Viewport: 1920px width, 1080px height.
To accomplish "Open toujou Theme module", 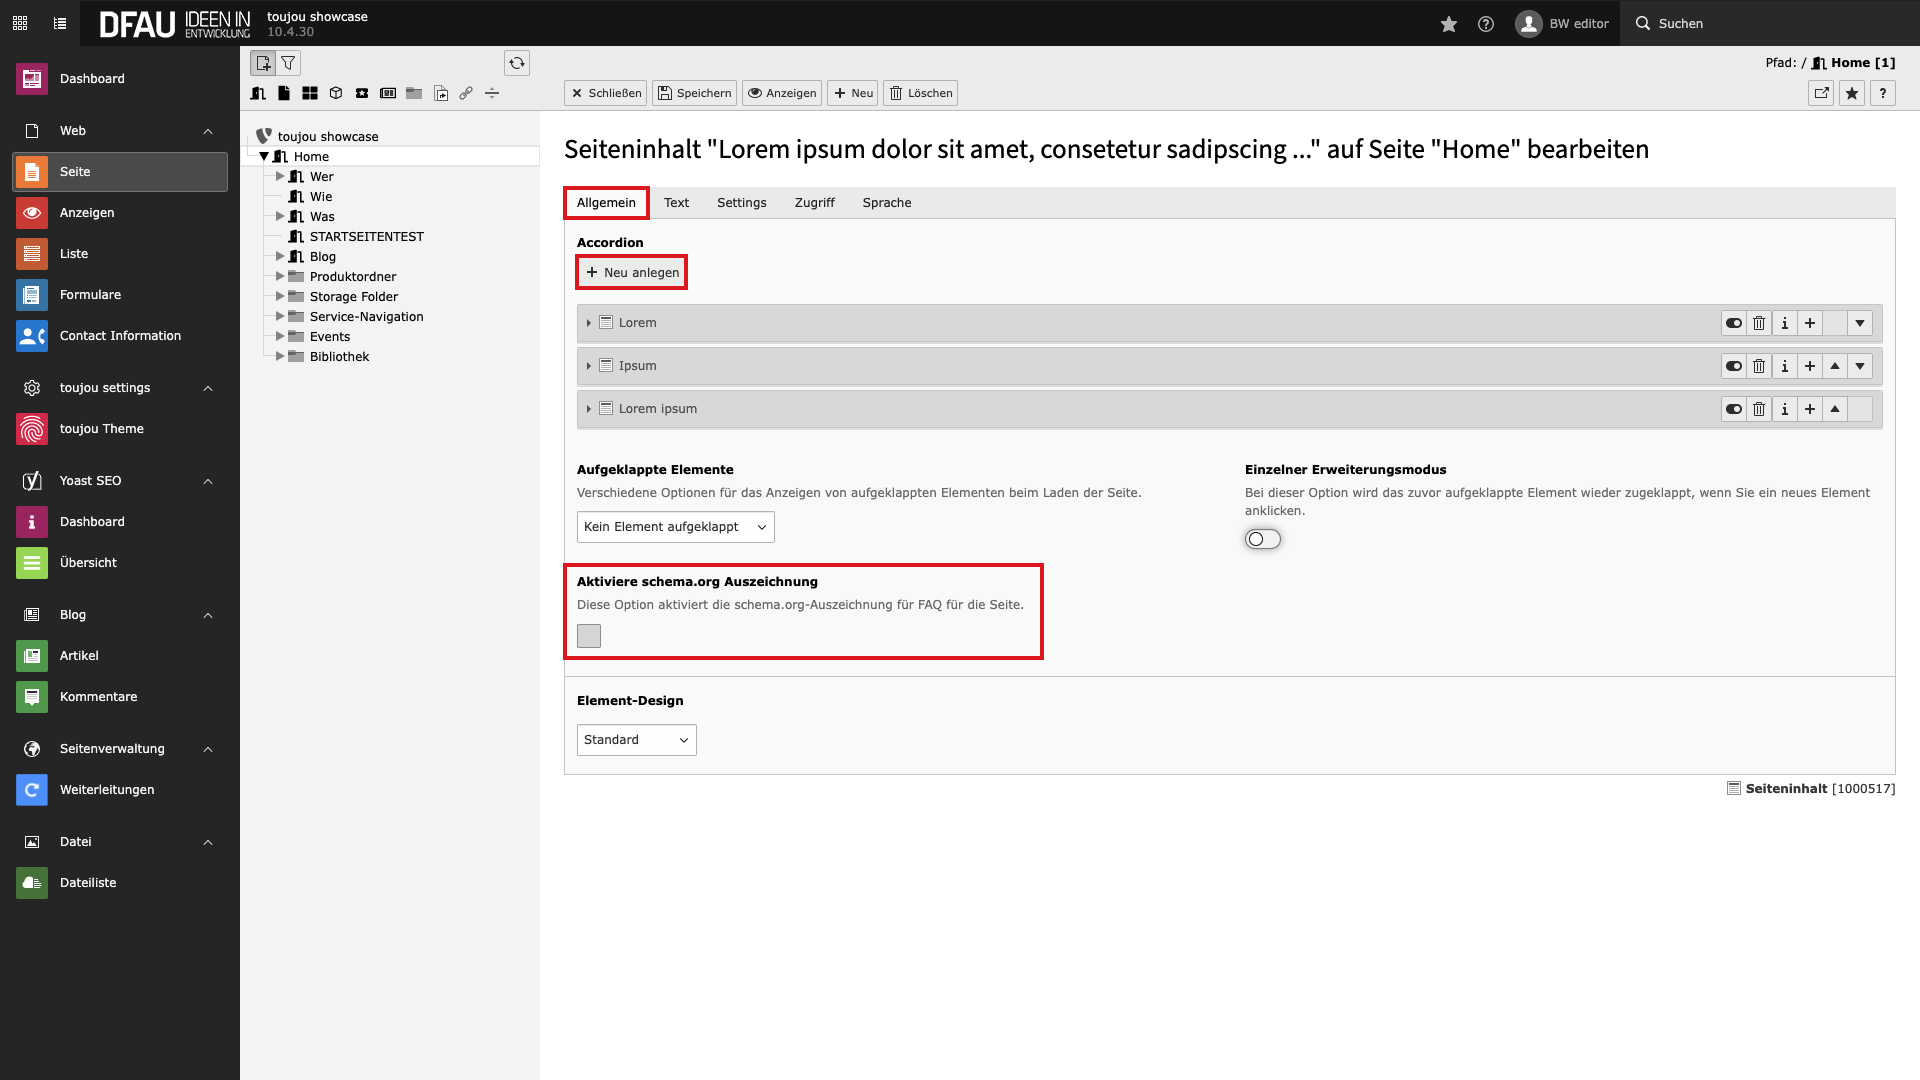I will click(x=101, y=429).
